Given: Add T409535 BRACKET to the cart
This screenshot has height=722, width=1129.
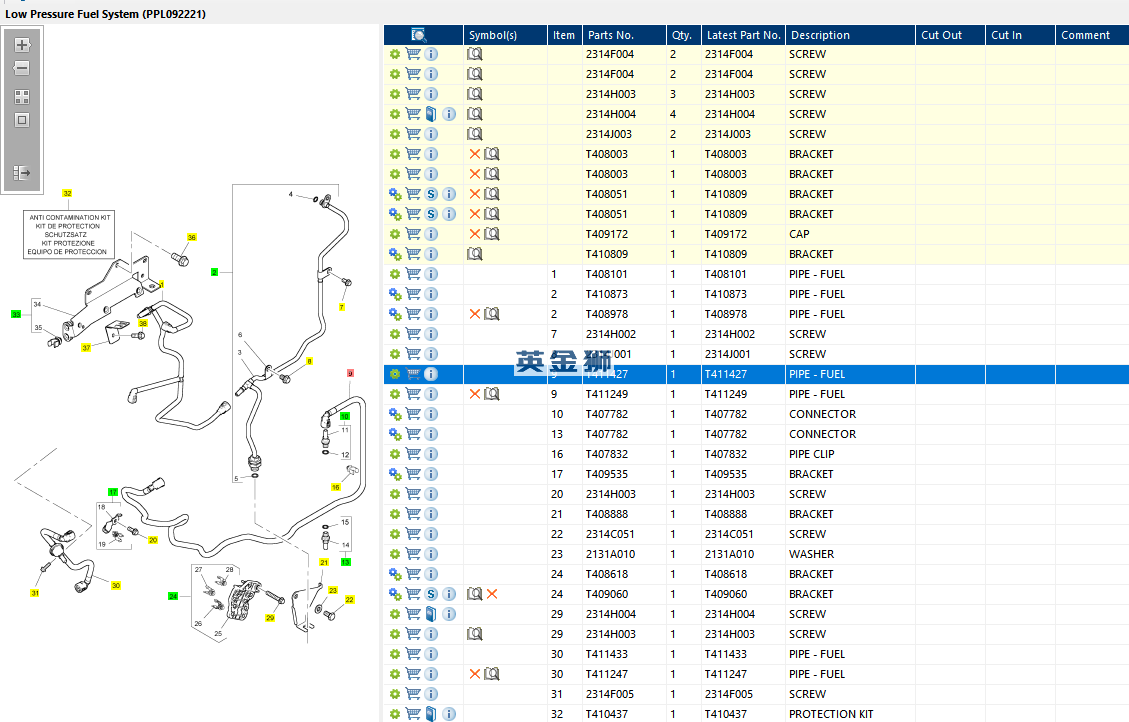Looking at the screenshot, I should [x=413, y=474].
